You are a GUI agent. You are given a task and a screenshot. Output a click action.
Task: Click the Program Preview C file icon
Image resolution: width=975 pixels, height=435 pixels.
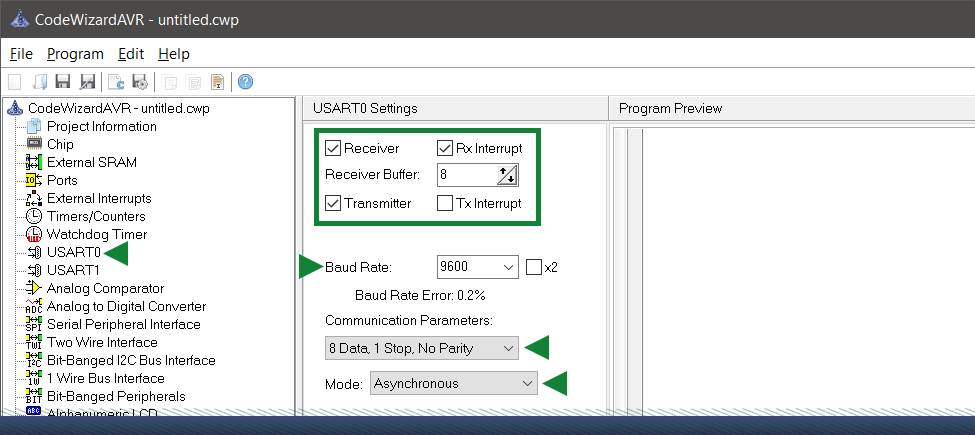point(115,82)
